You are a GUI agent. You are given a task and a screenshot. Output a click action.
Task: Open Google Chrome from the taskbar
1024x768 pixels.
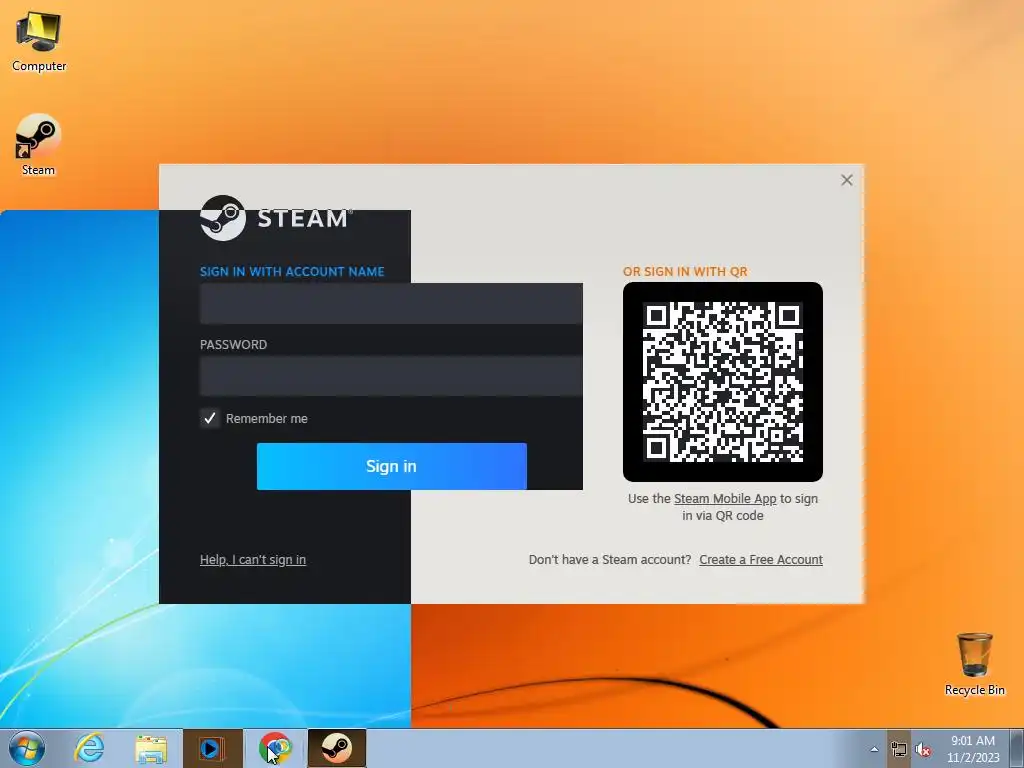274,748
